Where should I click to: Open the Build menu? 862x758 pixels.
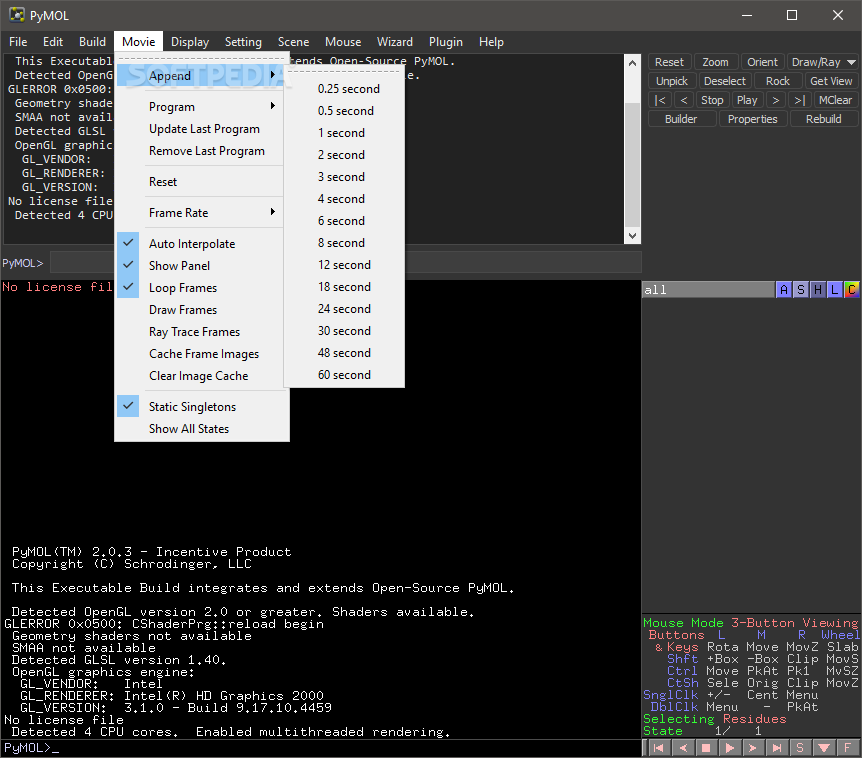coord(92,42)
